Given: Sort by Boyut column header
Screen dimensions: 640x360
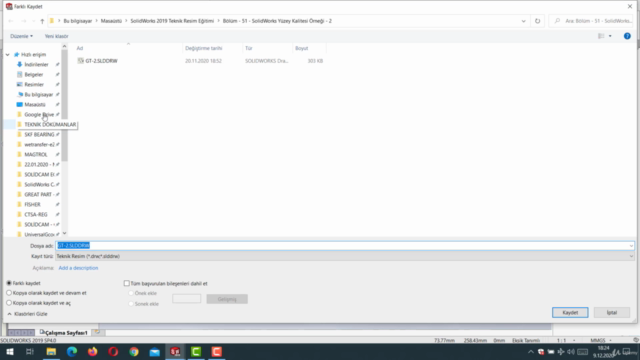Looking at the screenshot, I should [x=302, y=48].
